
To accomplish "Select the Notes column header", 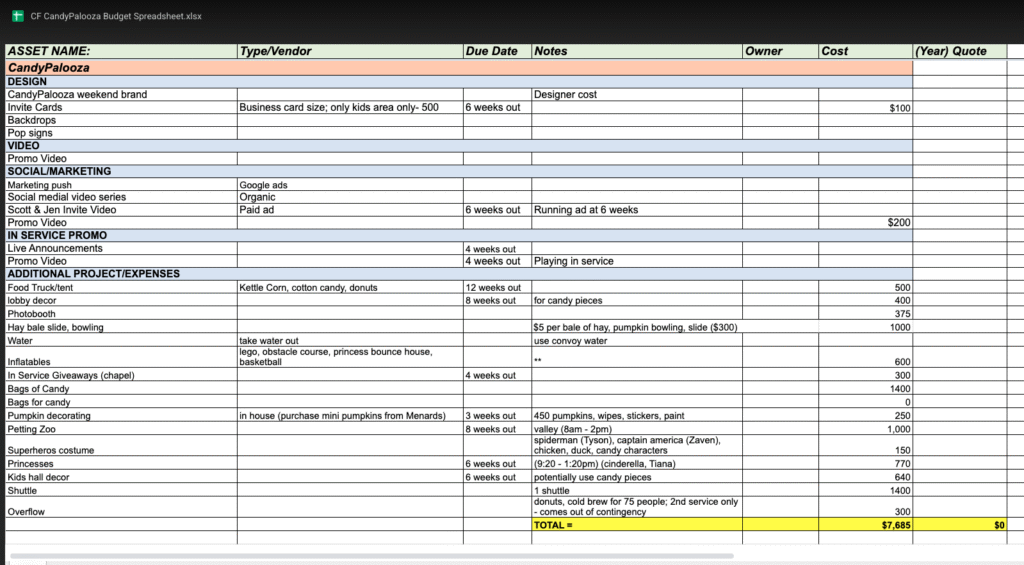I will coord(637,51).
